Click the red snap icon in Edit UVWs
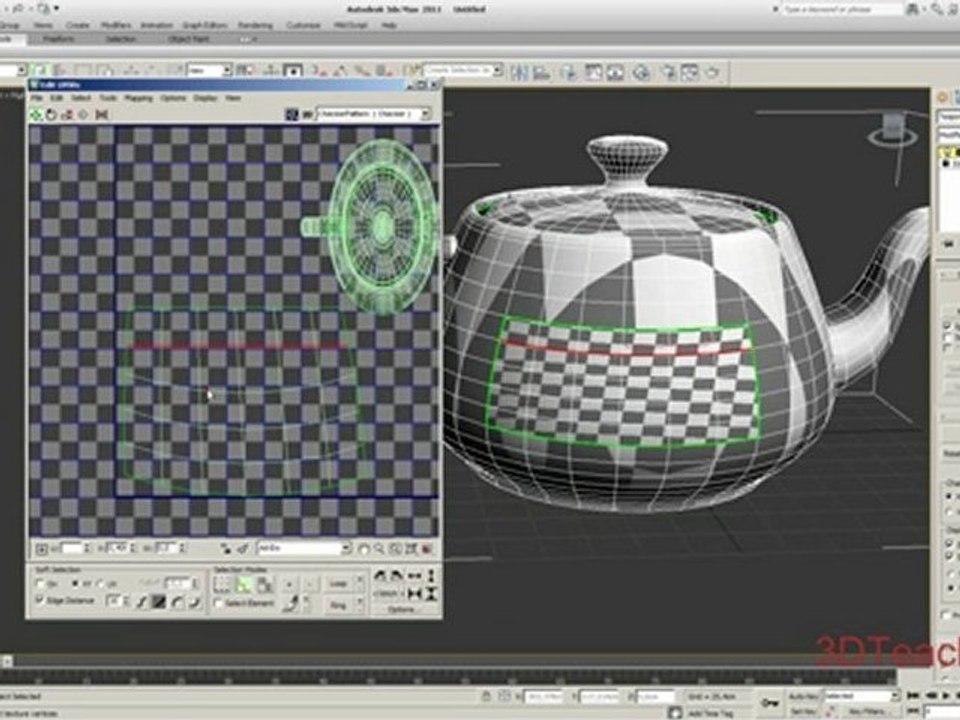The height and width of the screenshot is (720, 960). pos(427,549)
